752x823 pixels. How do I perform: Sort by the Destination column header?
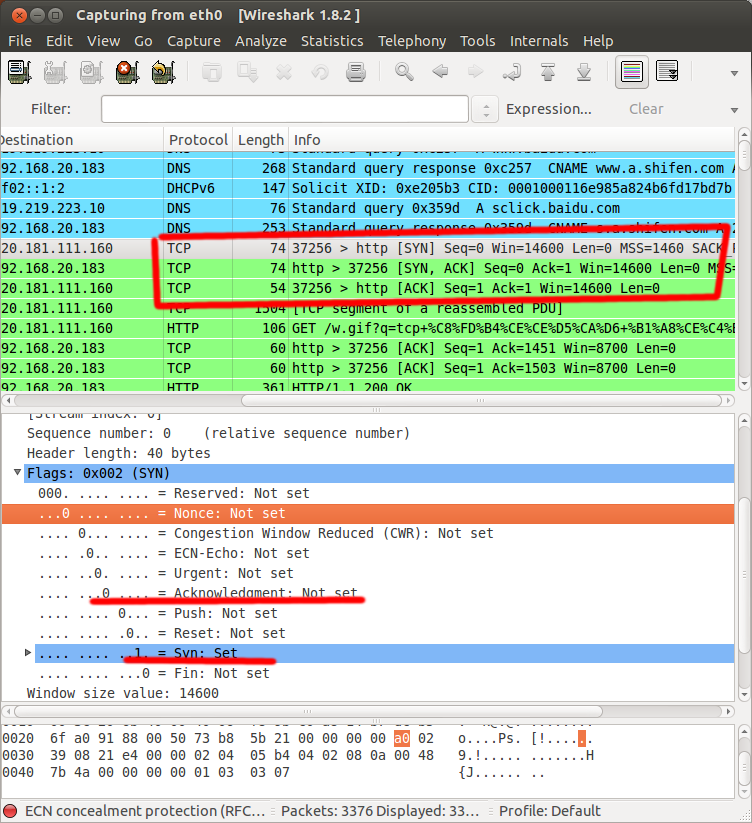coord(82,140)
